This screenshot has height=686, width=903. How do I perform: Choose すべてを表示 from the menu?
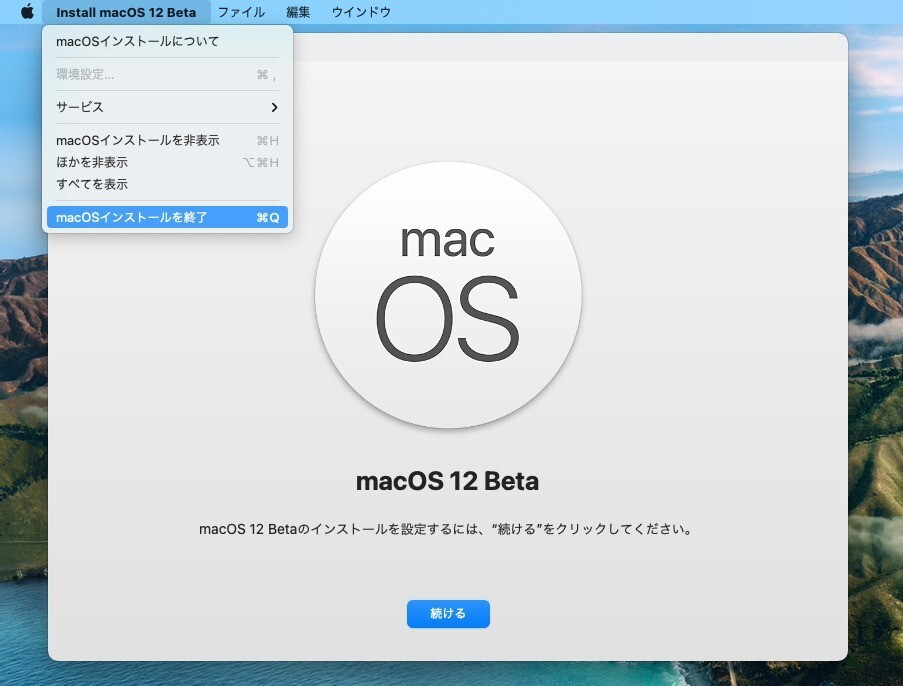[167, 184]
